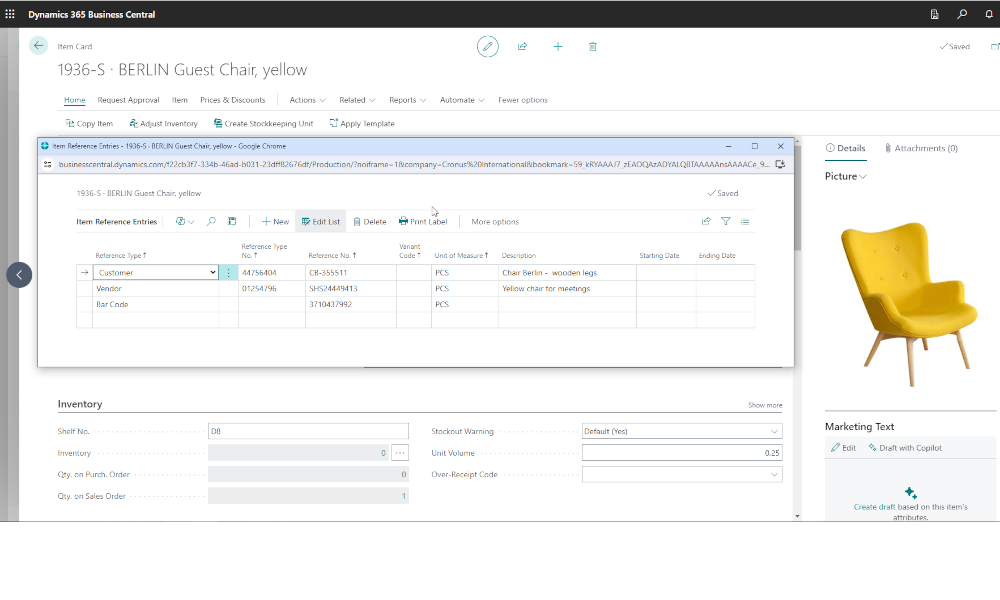The width and height of the screenshot is (1000, 600).
Task: Click the analyze view icon beside Item Reference Entries search
Action: coord(232,221)
